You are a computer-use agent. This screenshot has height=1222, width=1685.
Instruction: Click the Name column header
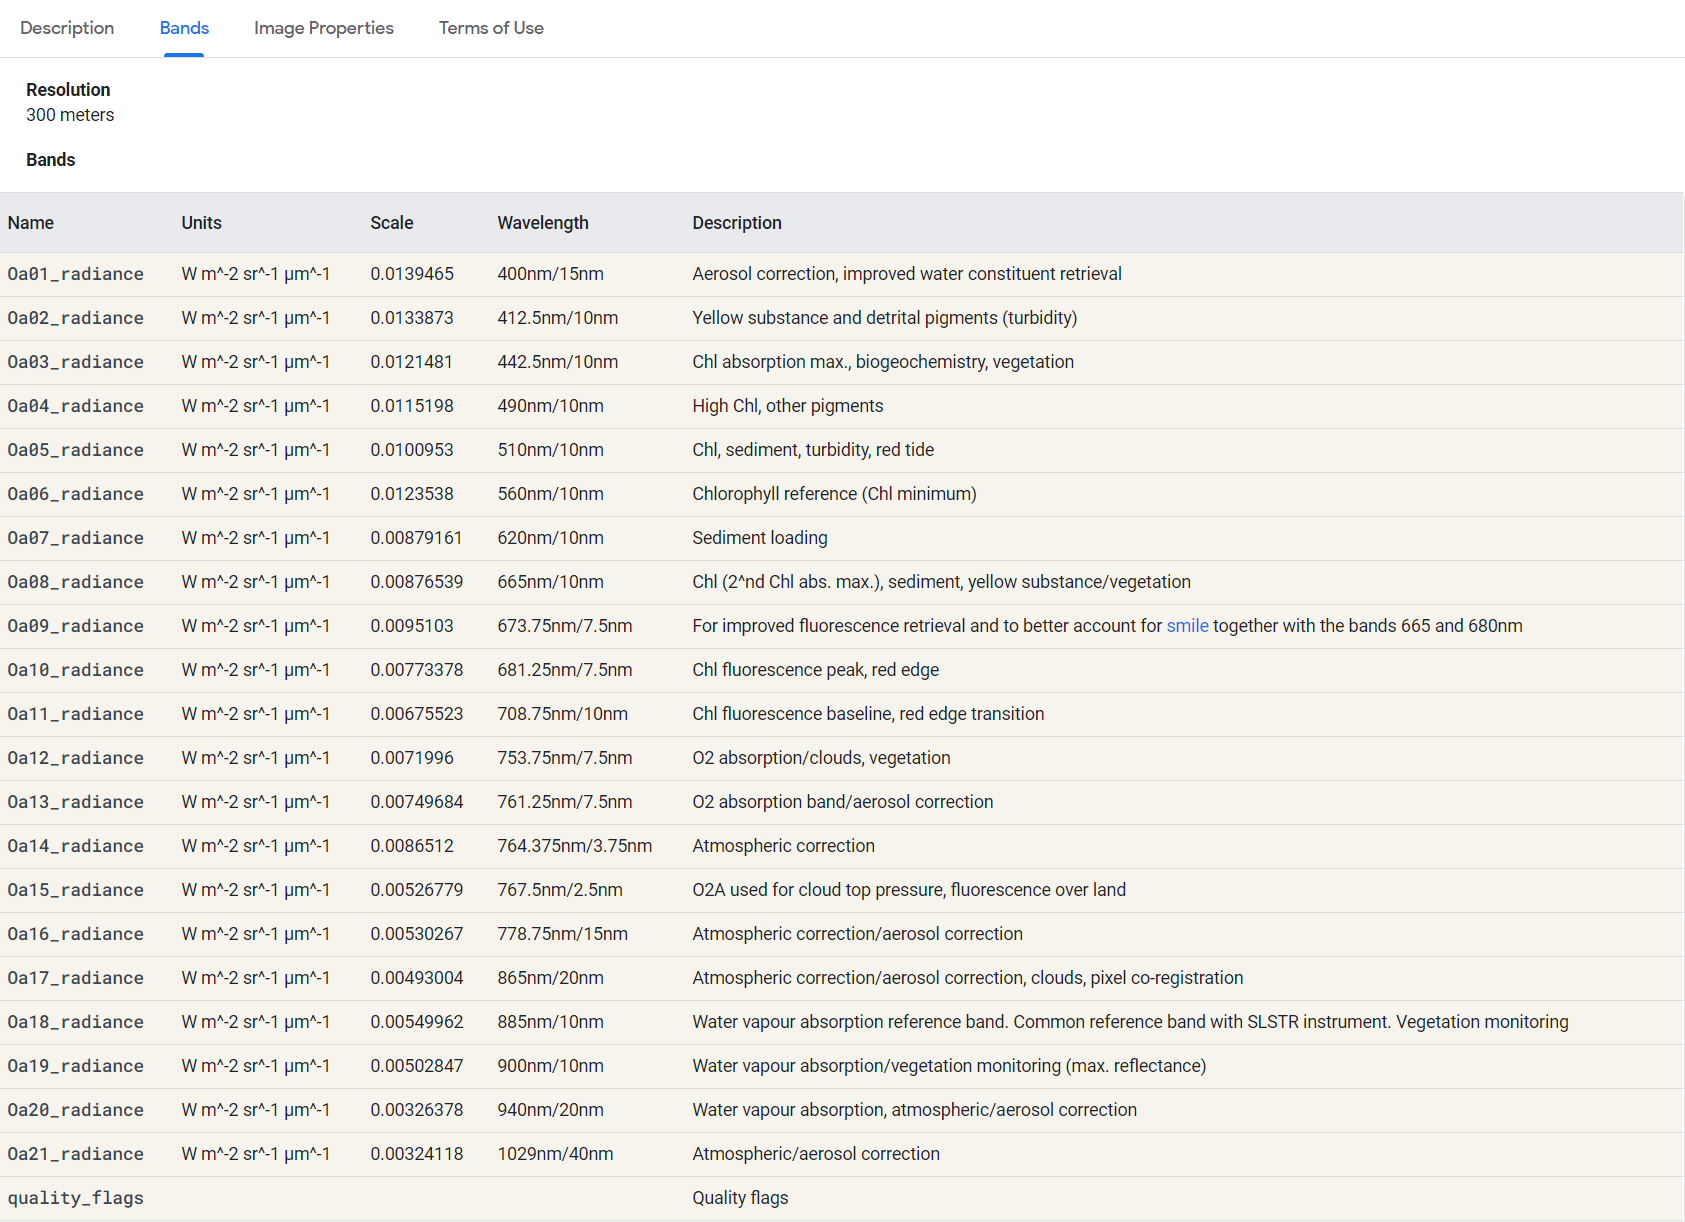coord(31,223)
